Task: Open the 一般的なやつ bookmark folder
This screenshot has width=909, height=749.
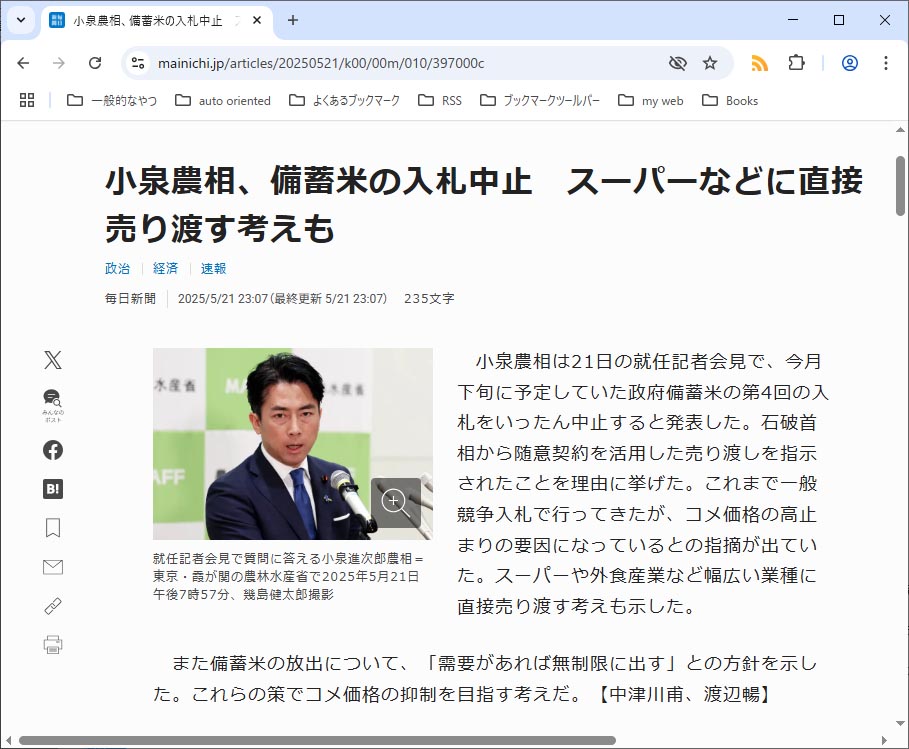Action: coord(112,100)
